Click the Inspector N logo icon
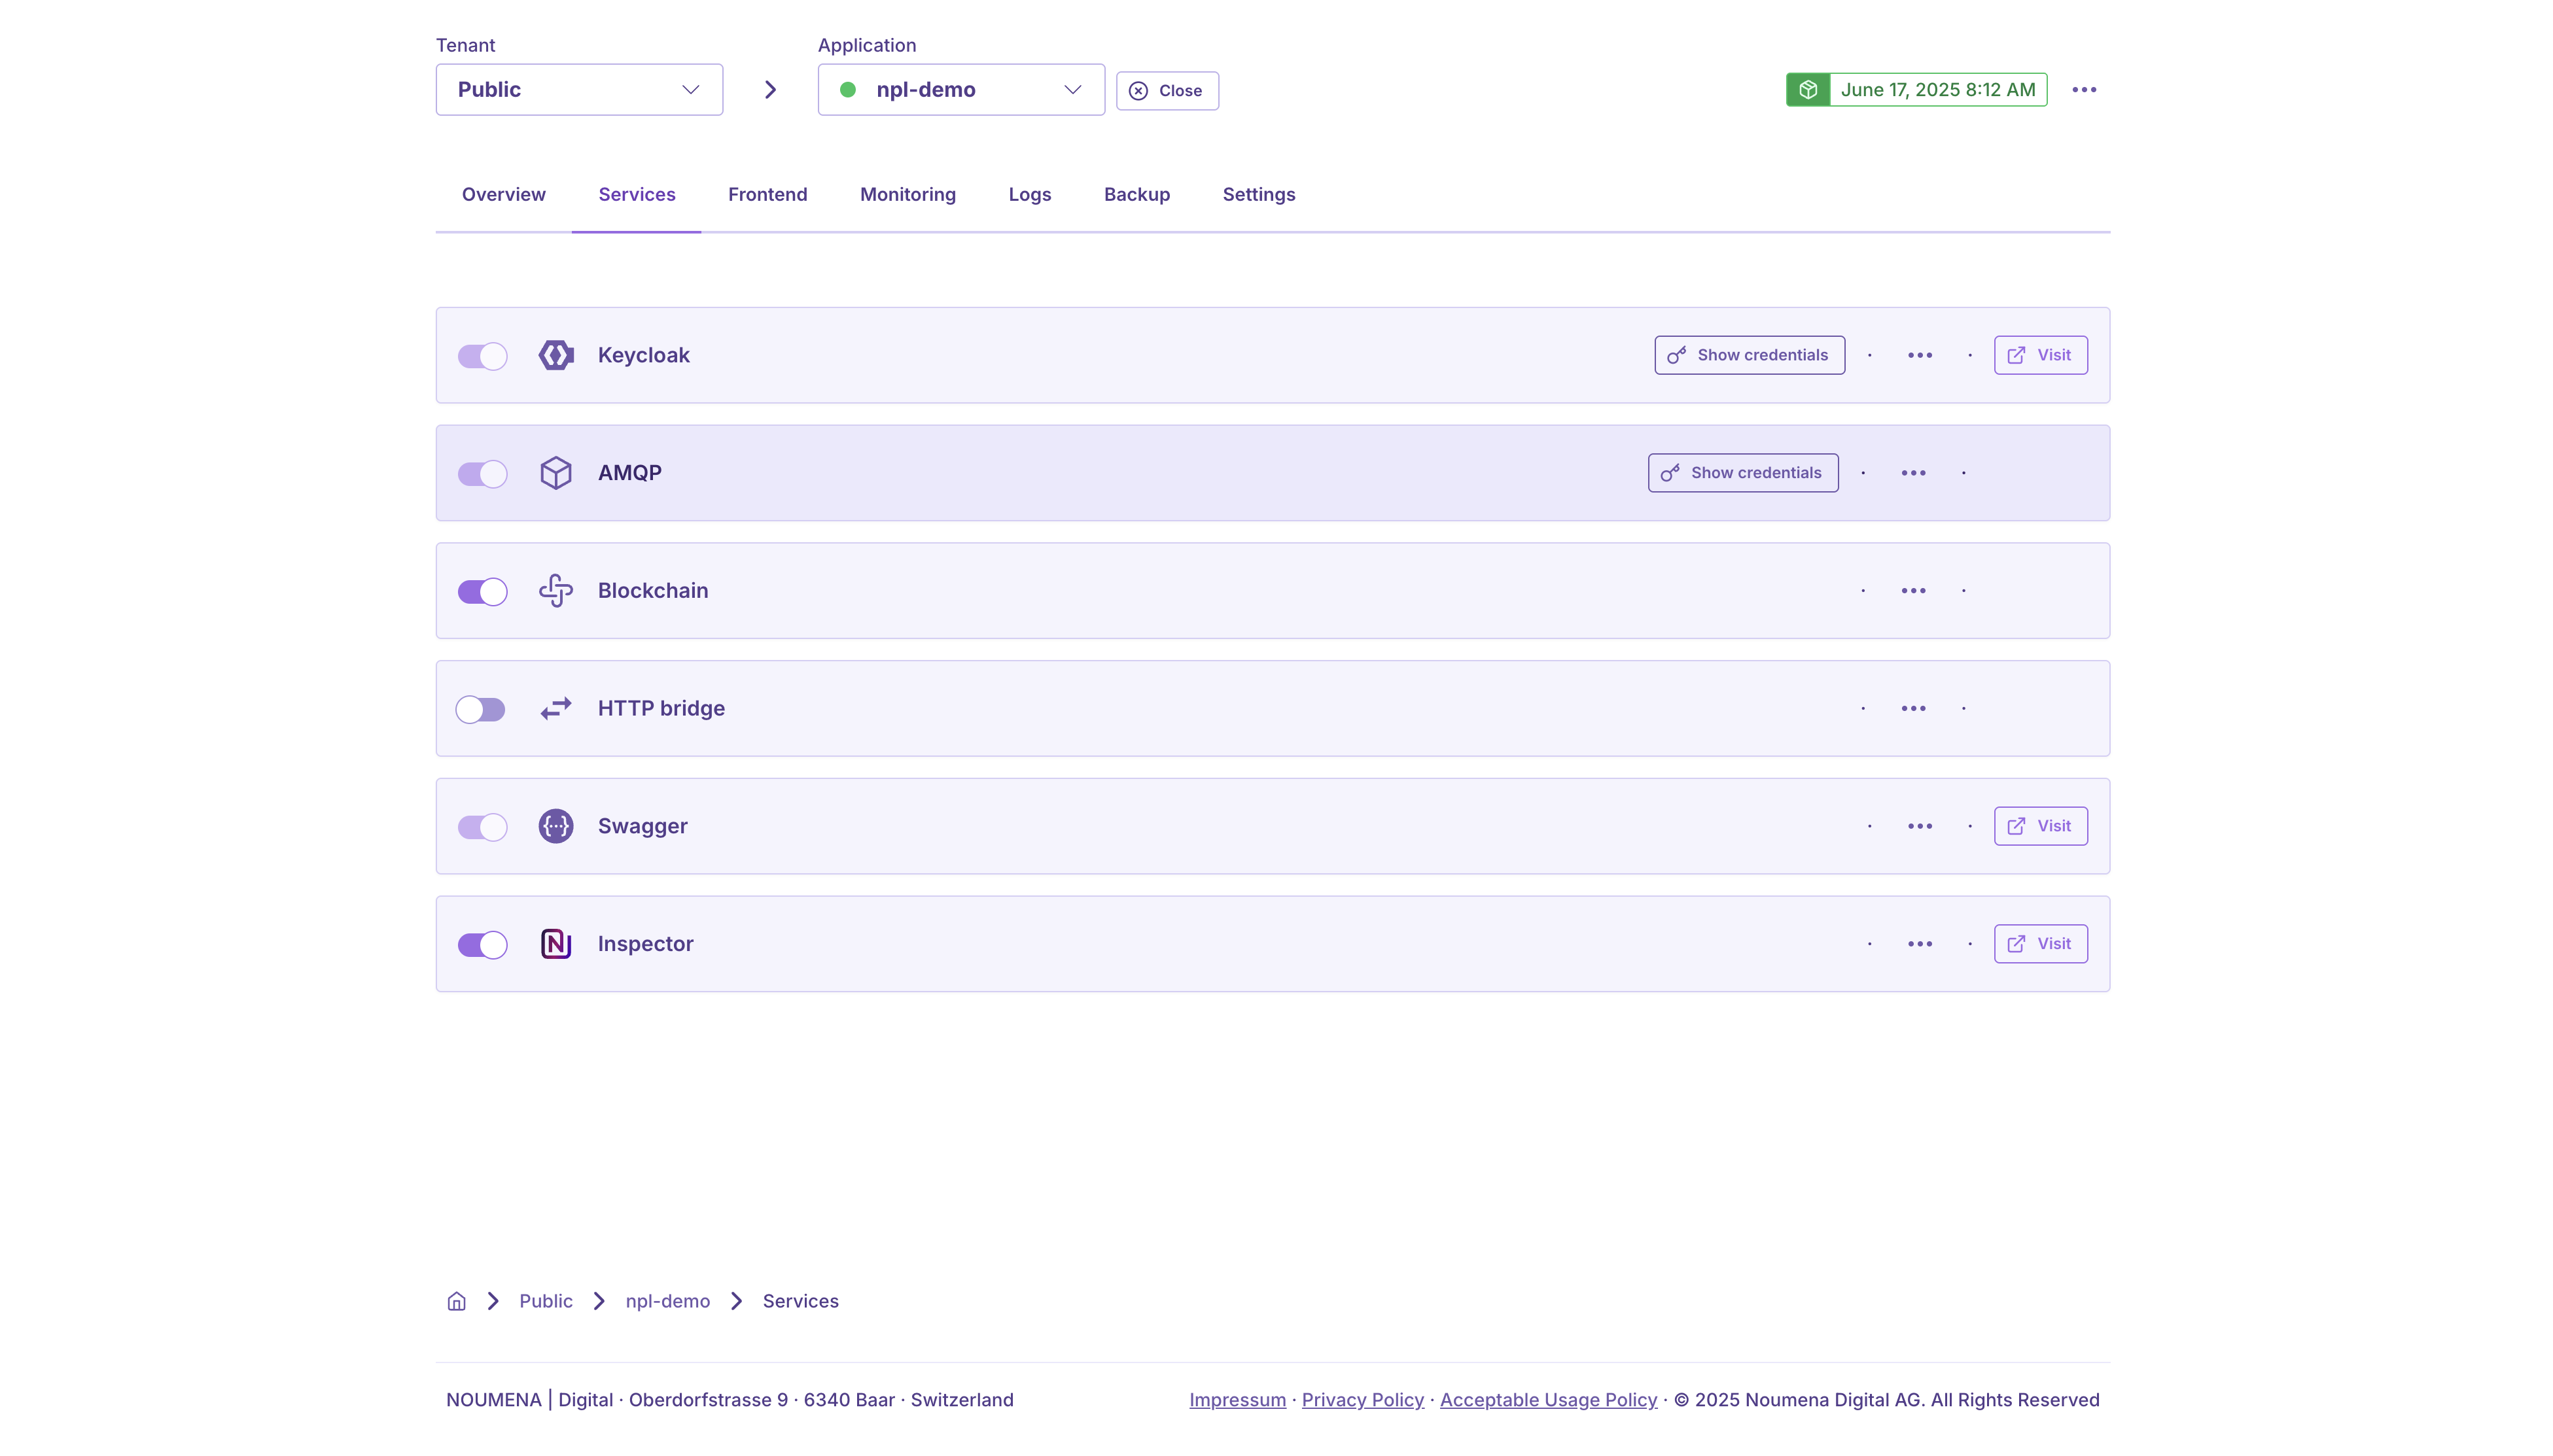This screenshot has width=2553, height=1456. pyautogui.click(x=555, y=944)
